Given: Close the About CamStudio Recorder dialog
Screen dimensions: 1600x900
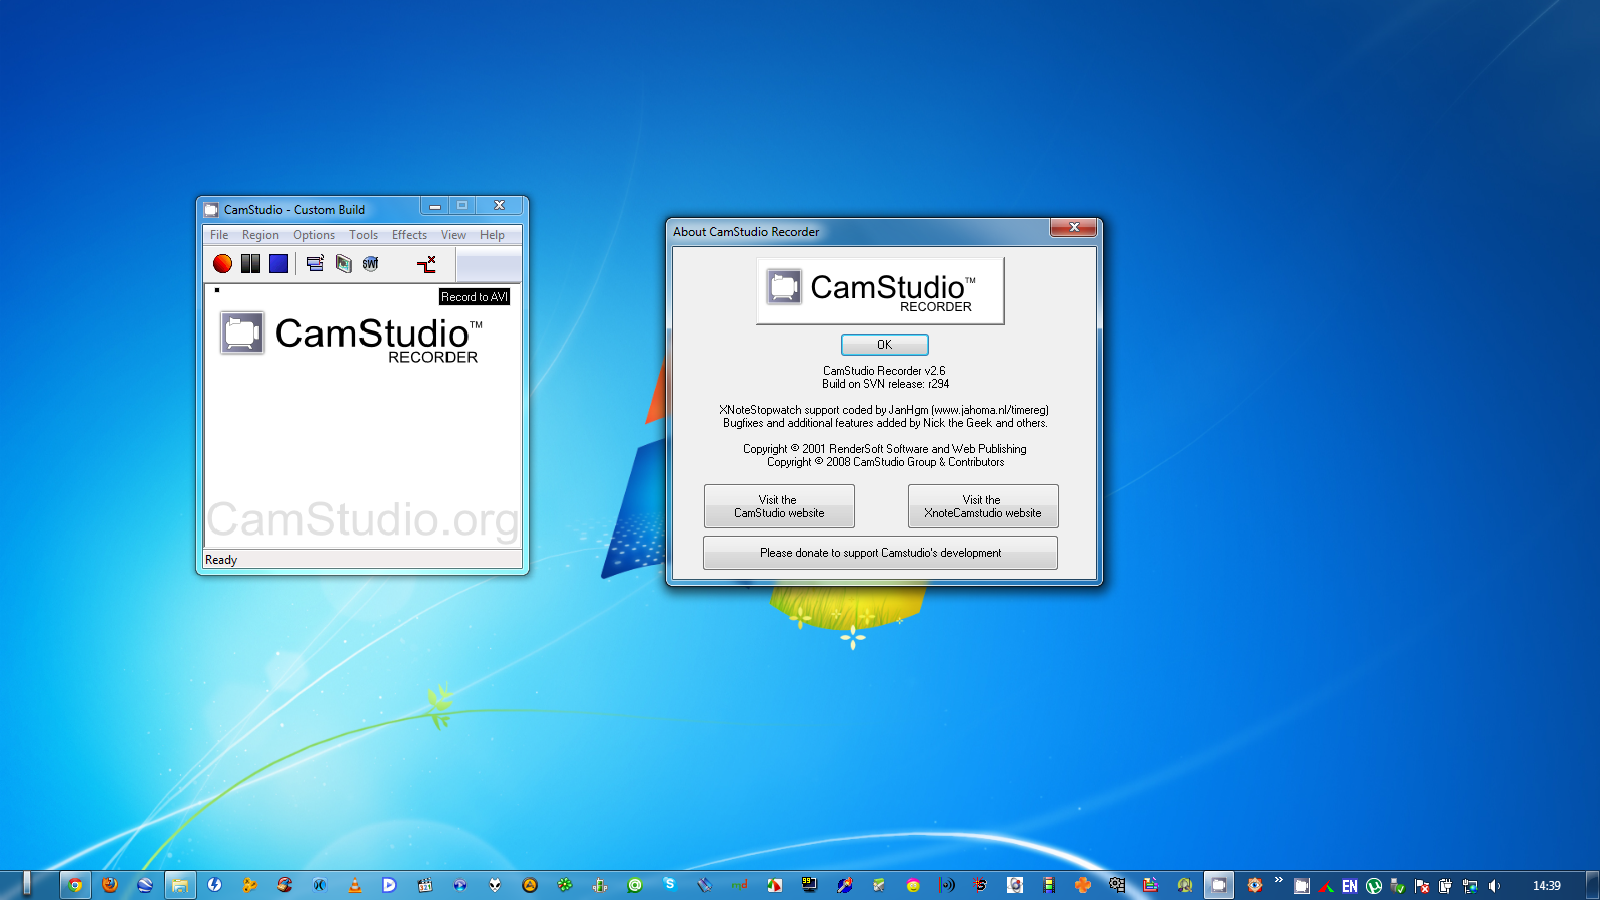Looking at the screenshot, I should tap(1074, 228).
